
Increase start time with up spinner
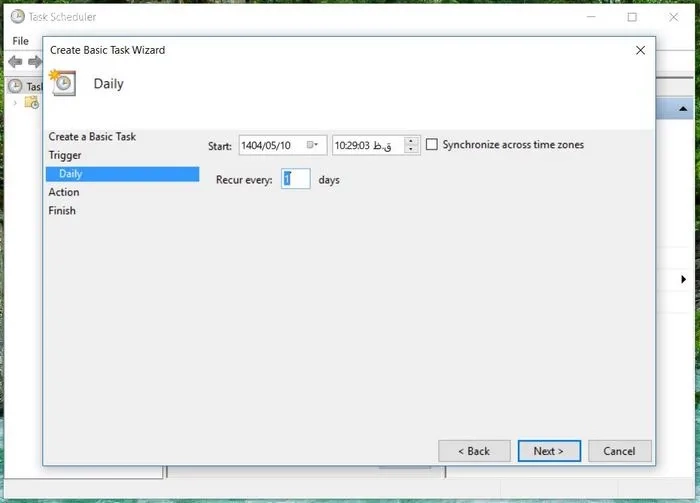pos(412,141)
